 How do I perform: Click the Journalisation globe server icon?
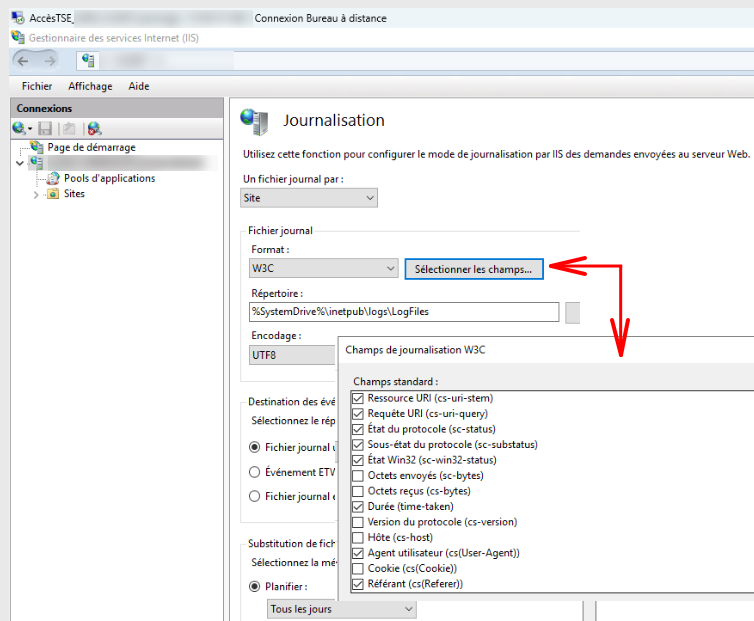(x=254, y=122)
